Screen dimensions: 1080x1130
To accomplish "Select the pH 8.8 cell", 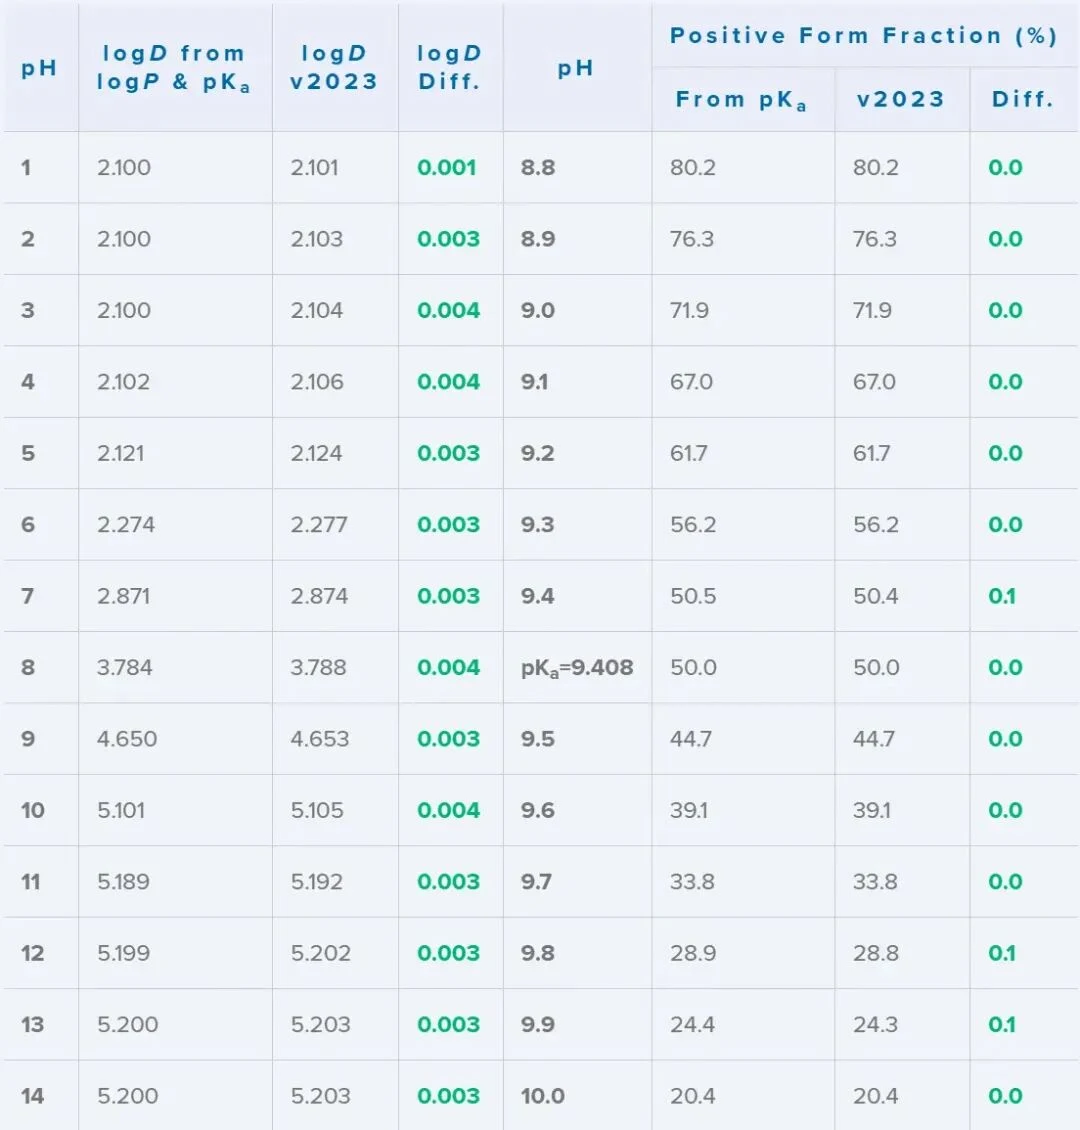I will coord(538,168).
